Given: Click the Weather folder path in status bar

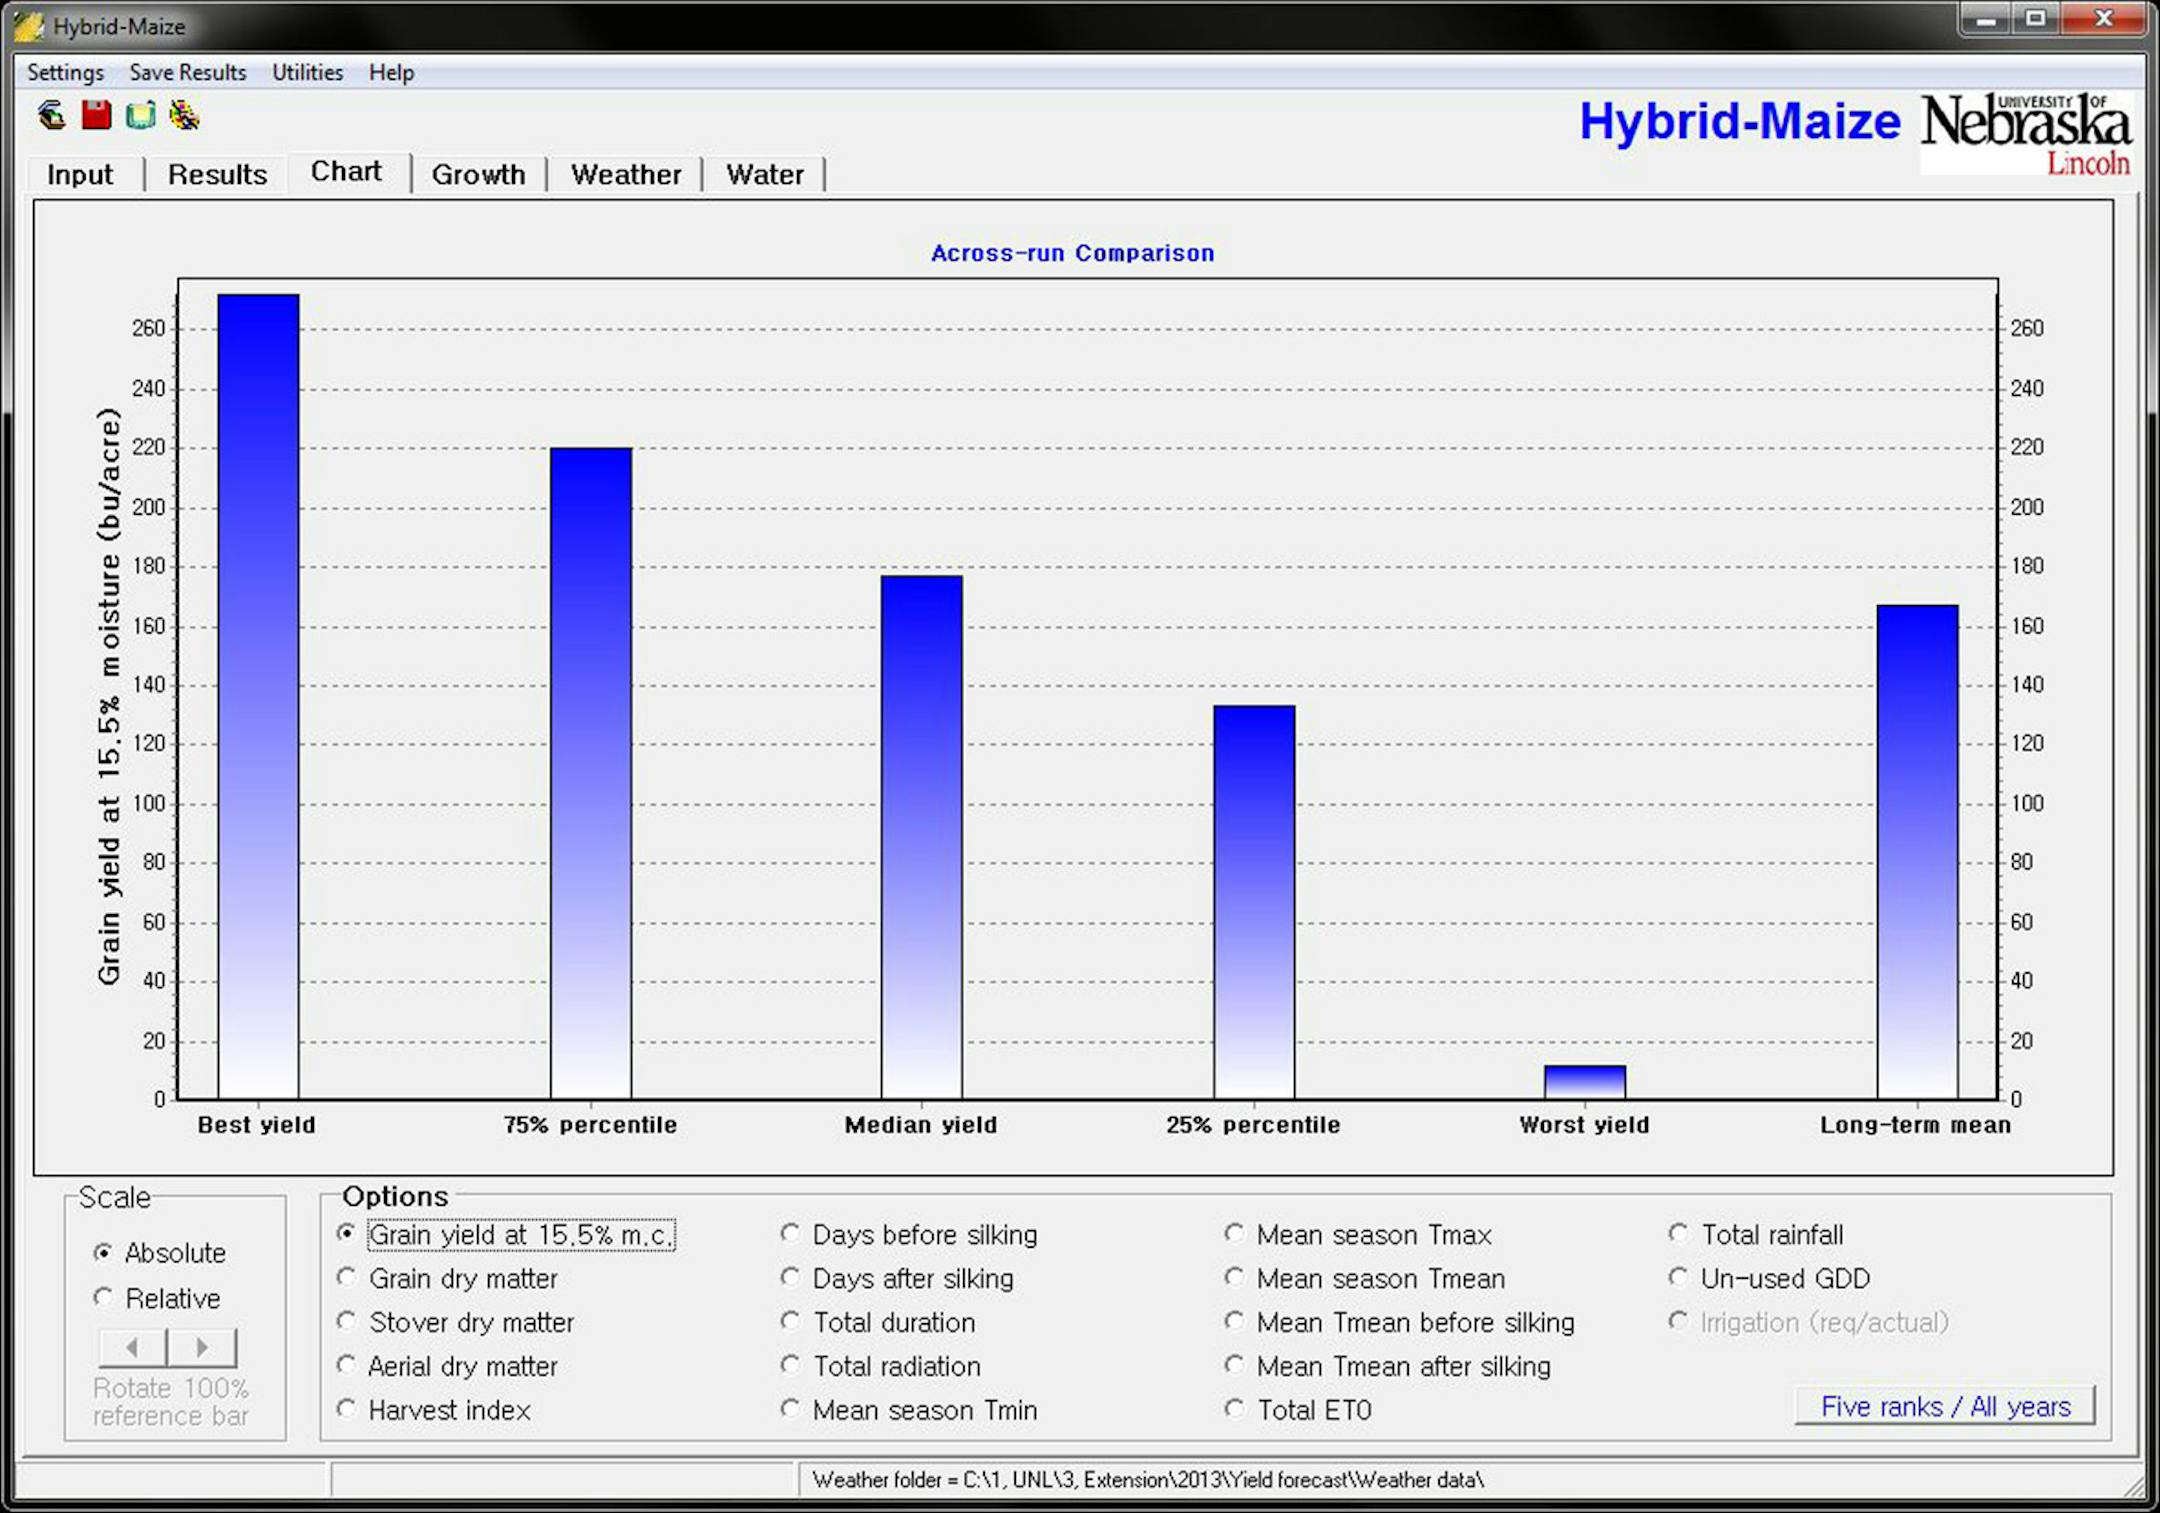Looking at the screenshot, I should [x=1148, y=1480].
